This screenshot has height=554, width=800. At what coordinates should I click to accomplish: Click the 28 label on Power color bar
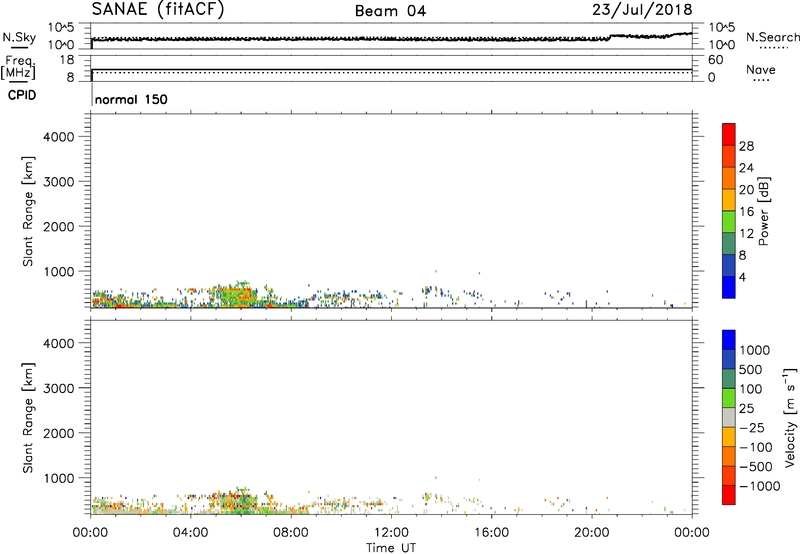(746, 146)
